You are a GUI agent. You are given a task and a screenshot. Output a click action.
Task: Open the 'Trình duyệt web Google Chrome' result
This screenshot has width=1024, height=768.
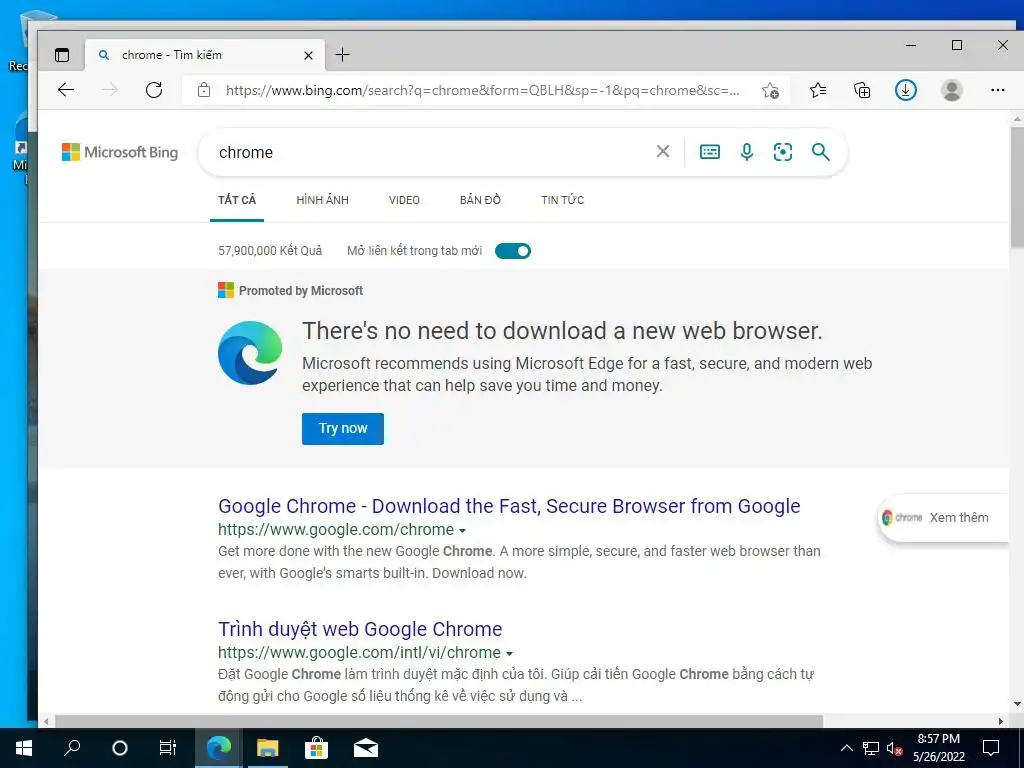click(x=360, y=629)
